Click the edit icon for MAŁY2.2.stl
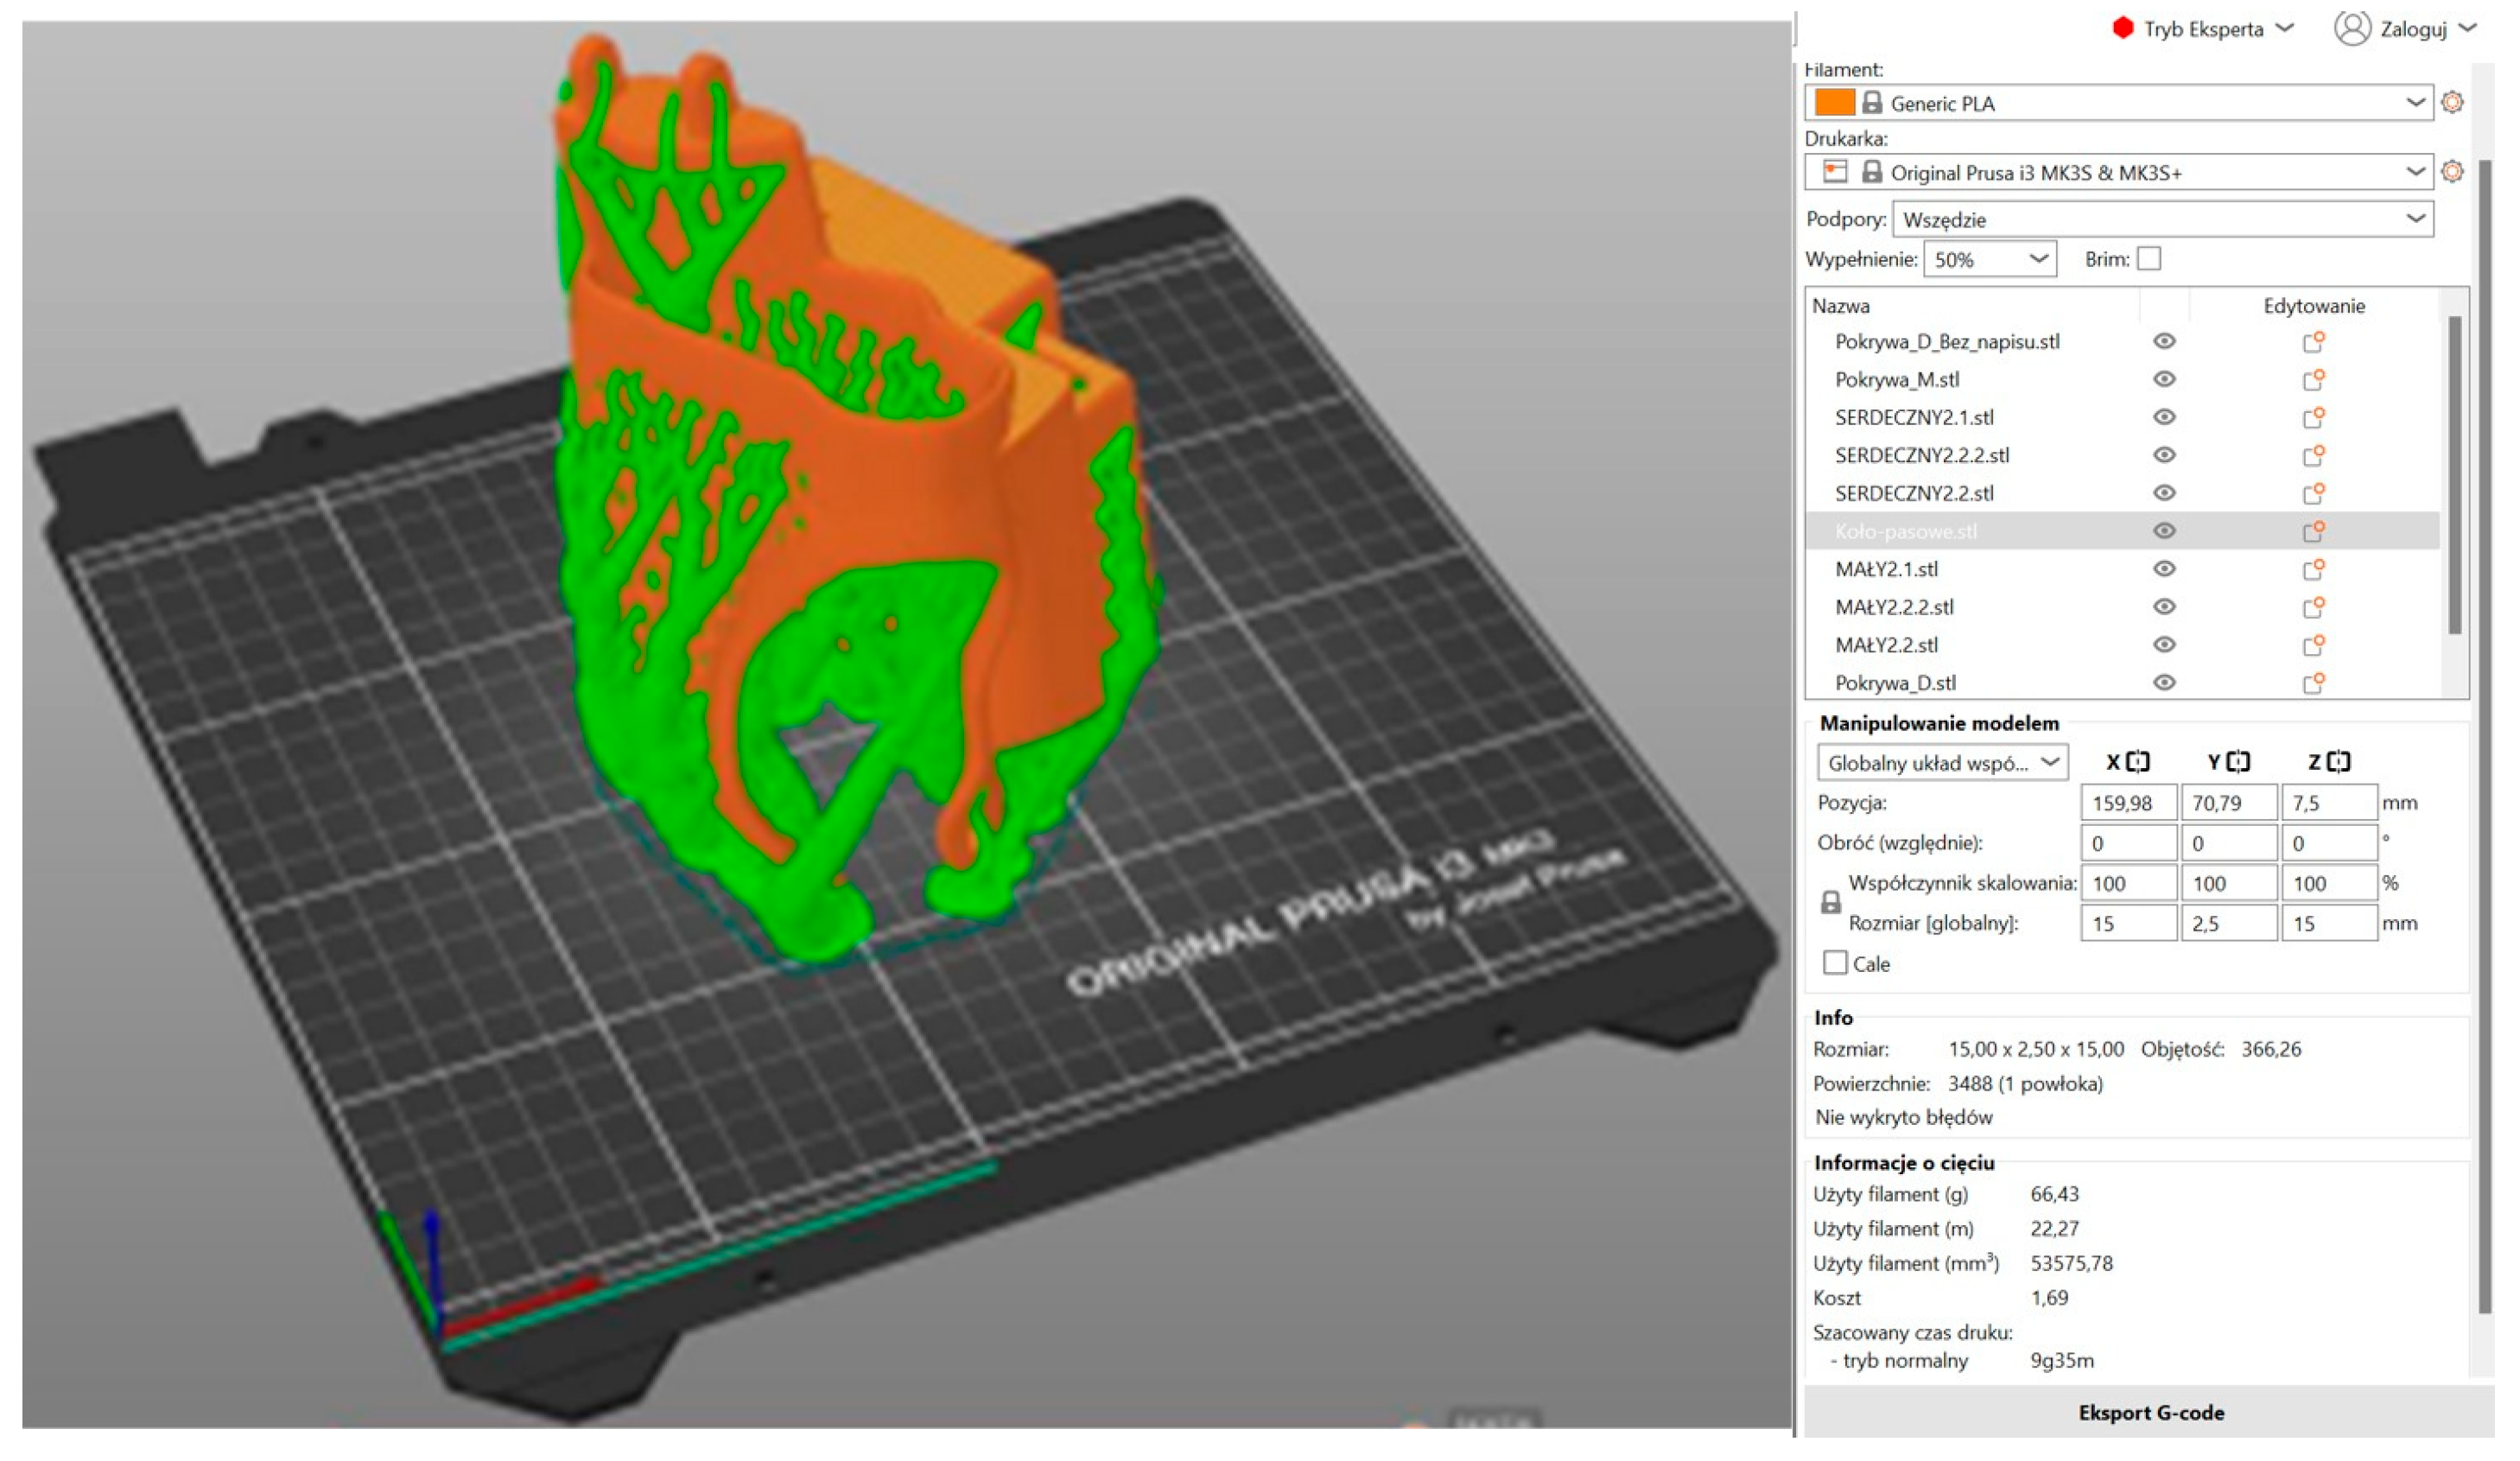The height and width of the screenshot is (1461, 2520). 2312,645
